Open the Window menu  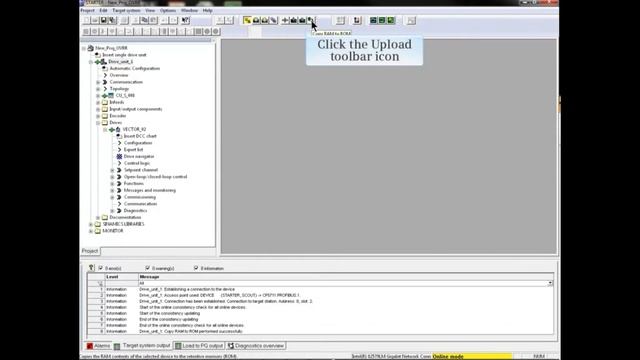coord(189,10)
